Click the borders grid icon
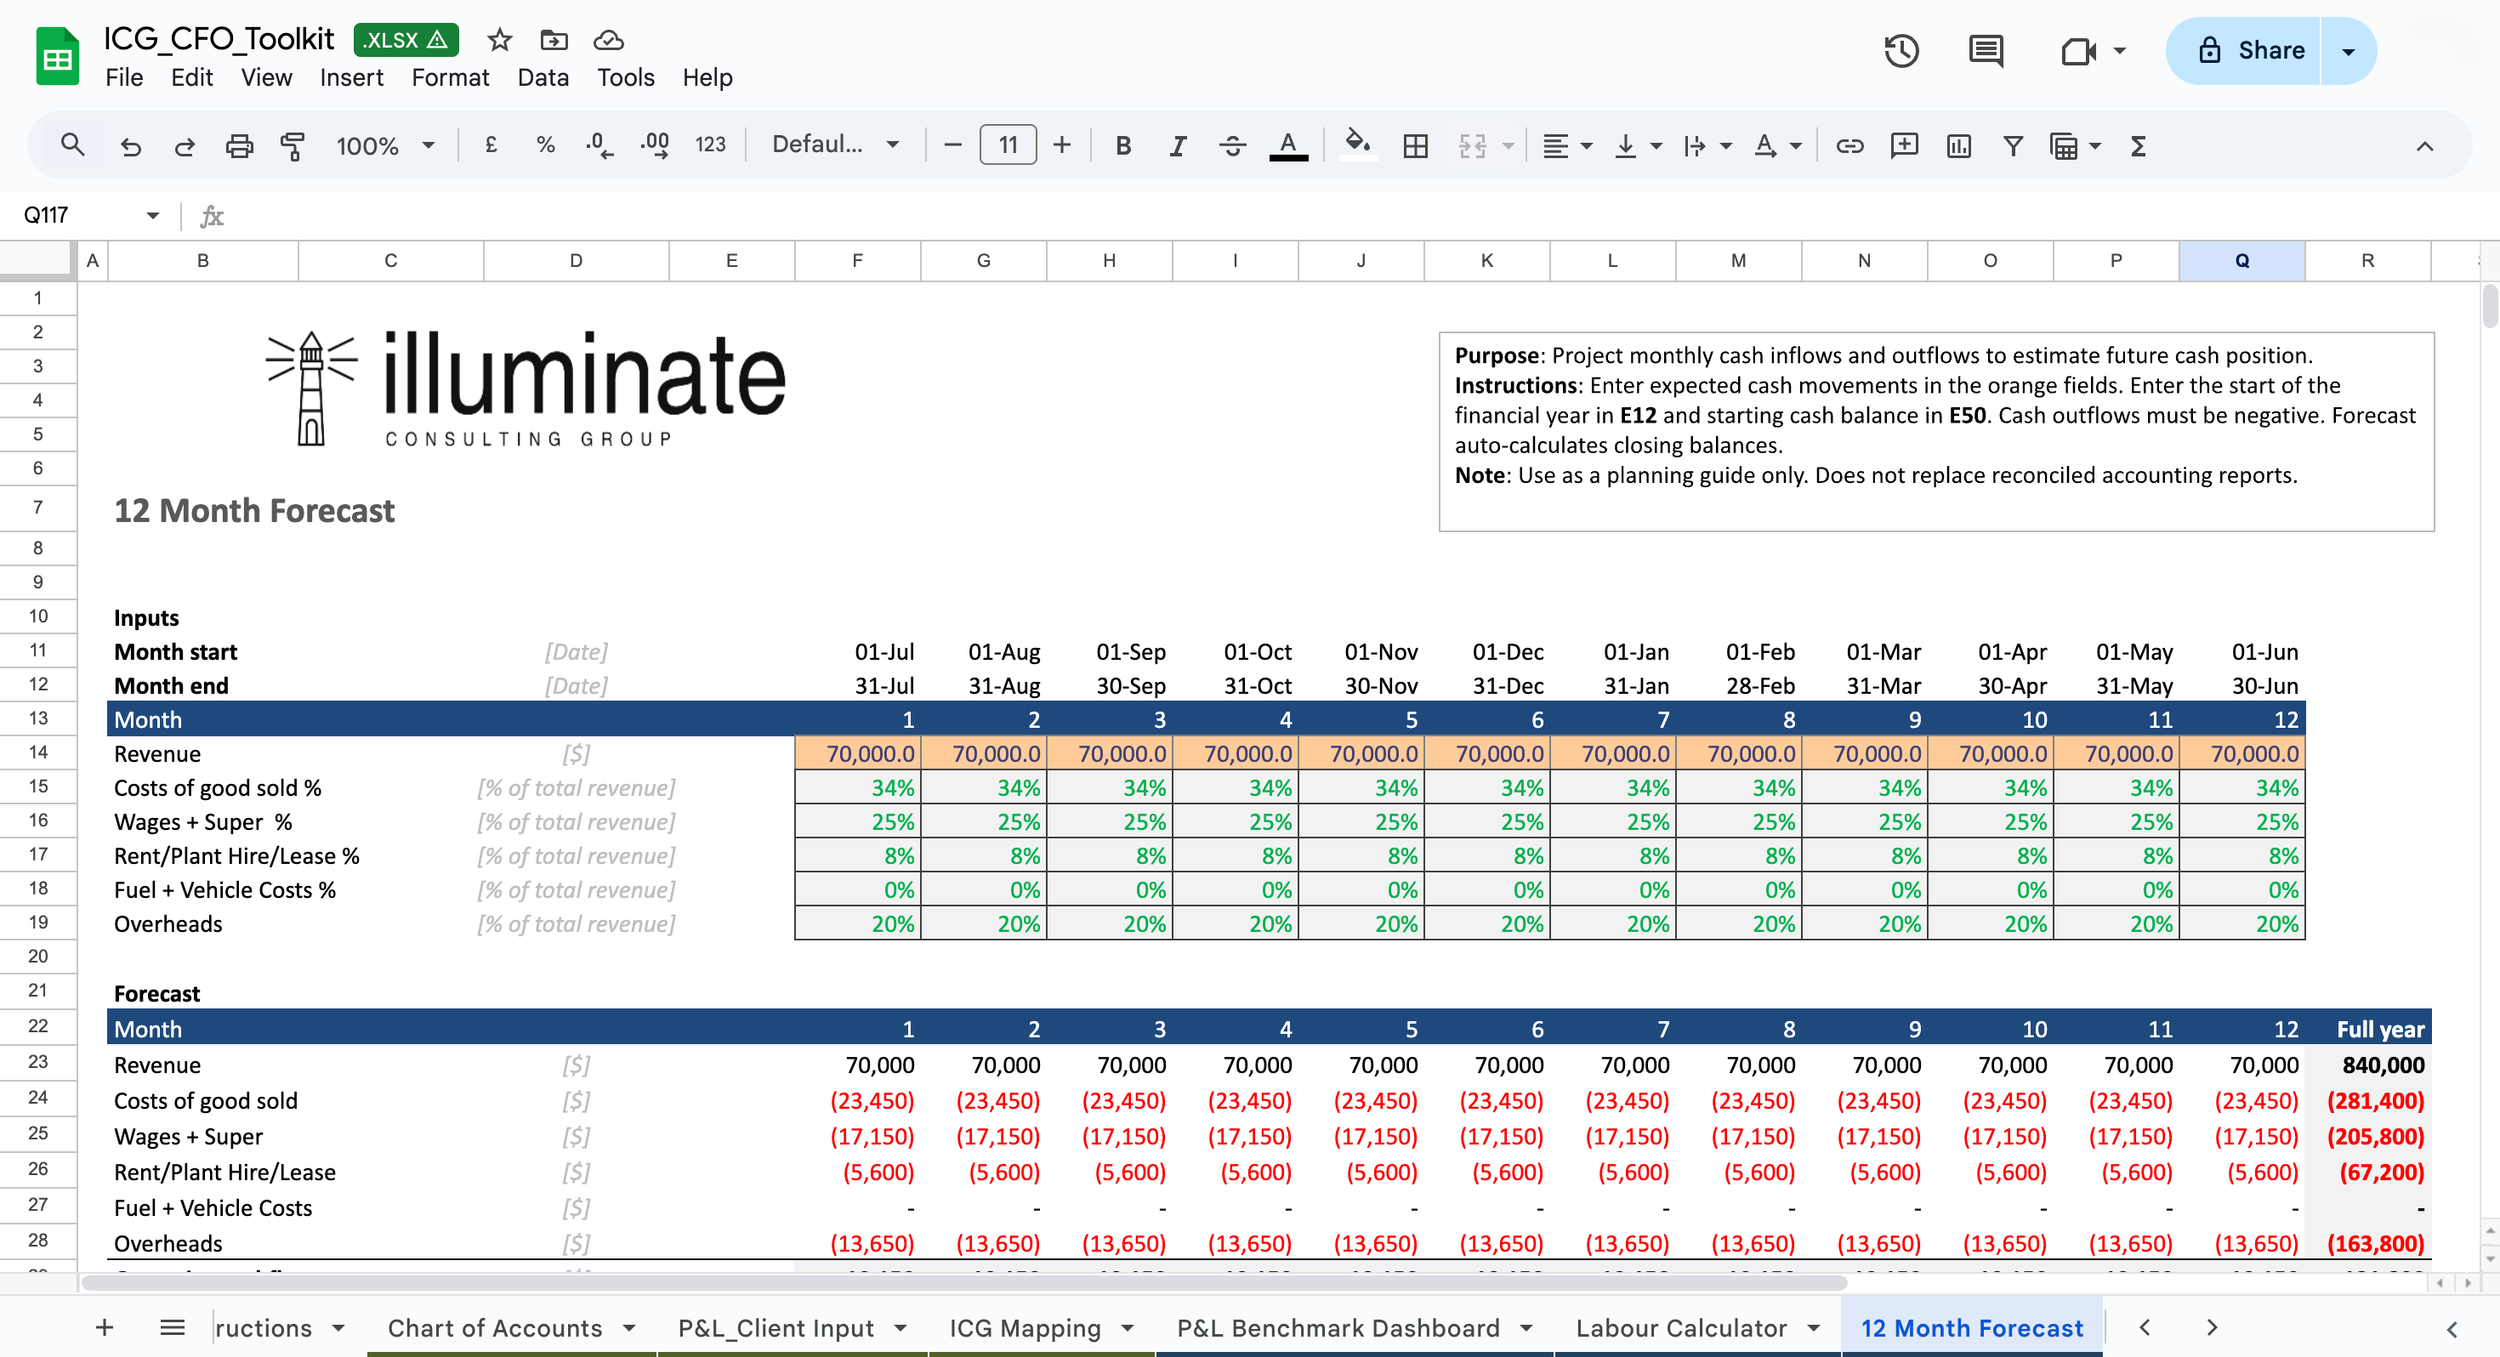Image resolution: width=2500 pixels, height=1357 pixels. (x=1415, y=146)
